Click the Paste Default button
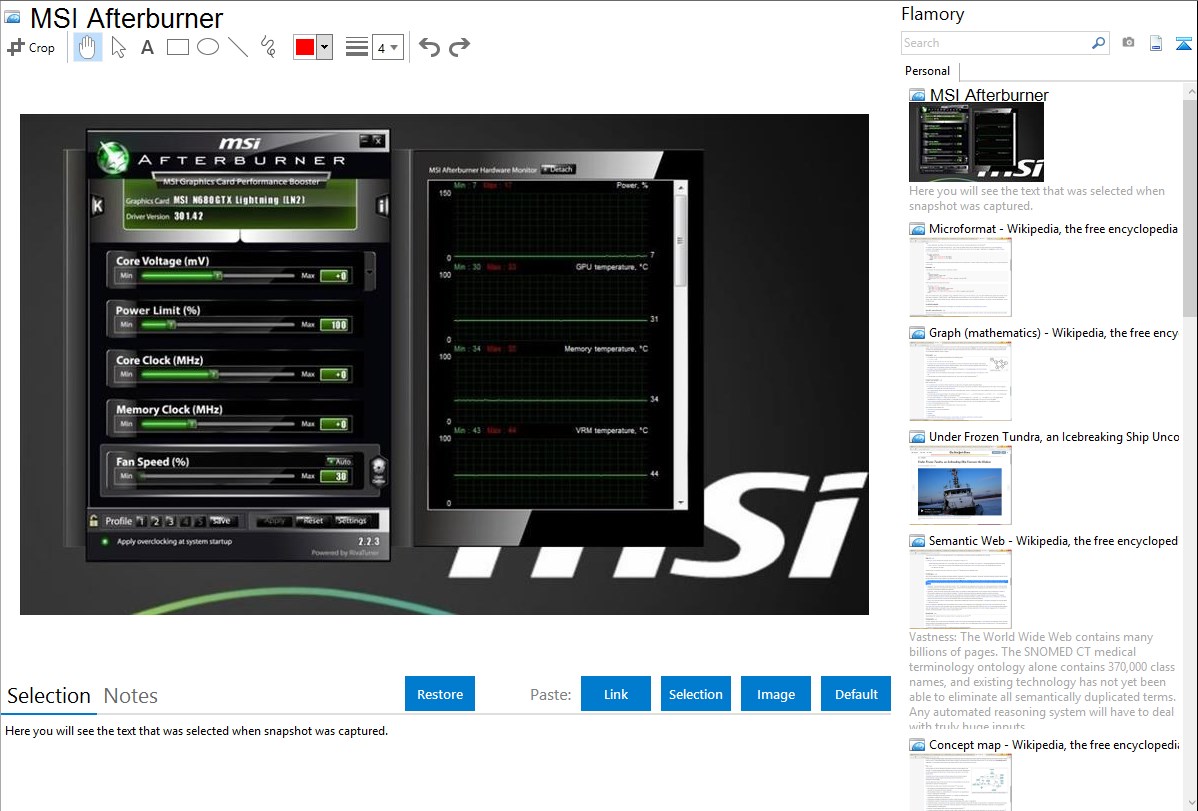 [856, 694]
